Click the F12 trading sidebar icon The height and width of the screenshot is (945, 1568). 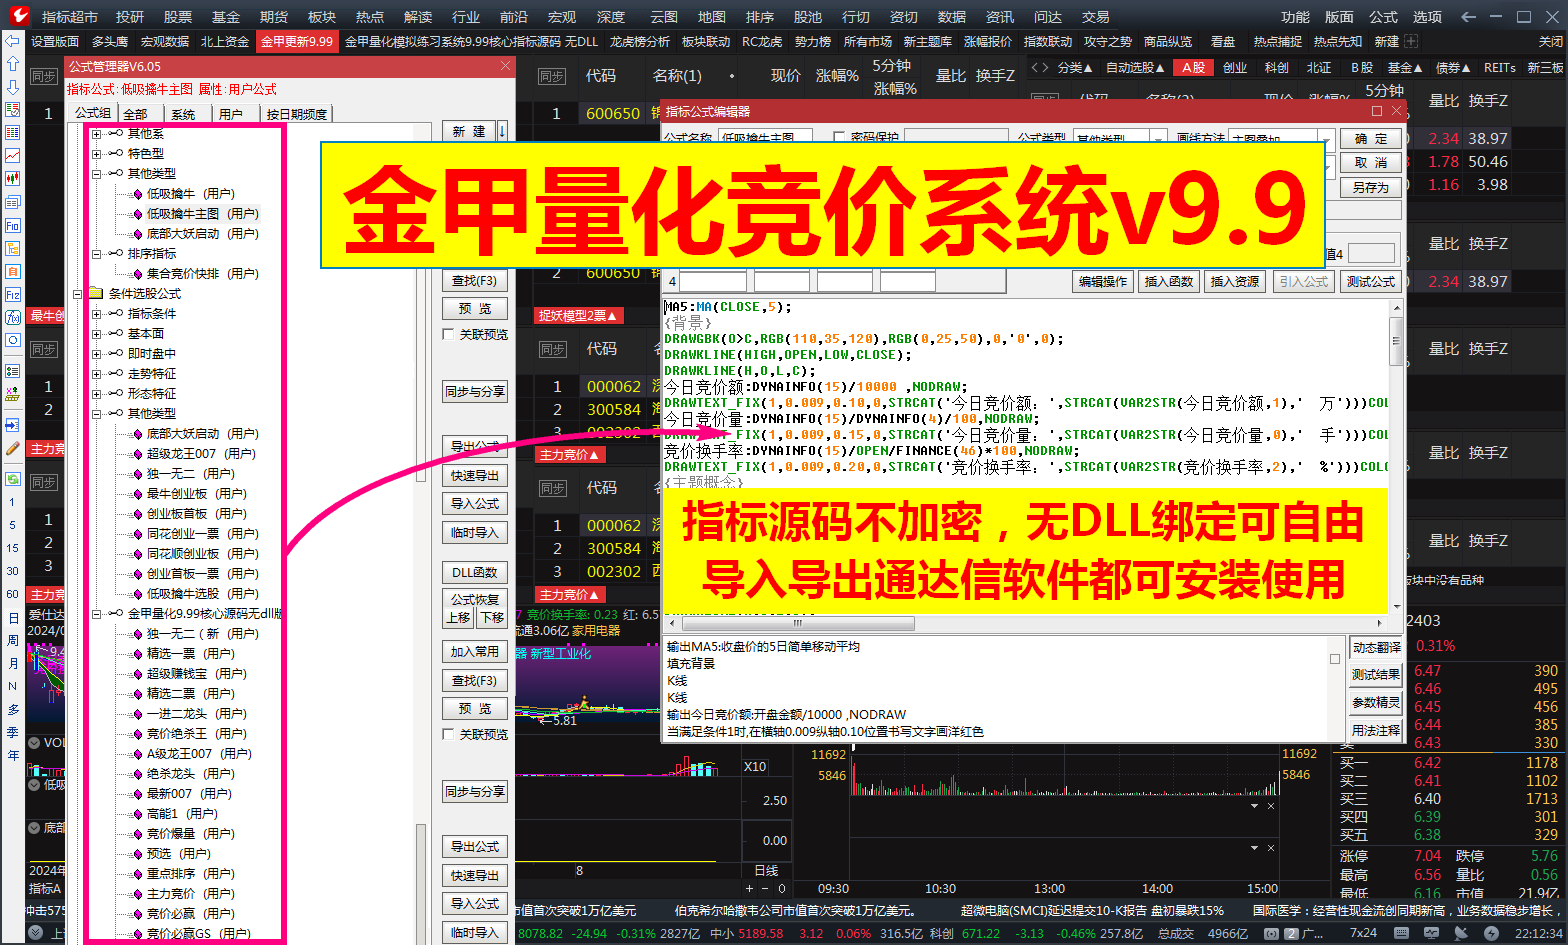click(x=12, y=294)
